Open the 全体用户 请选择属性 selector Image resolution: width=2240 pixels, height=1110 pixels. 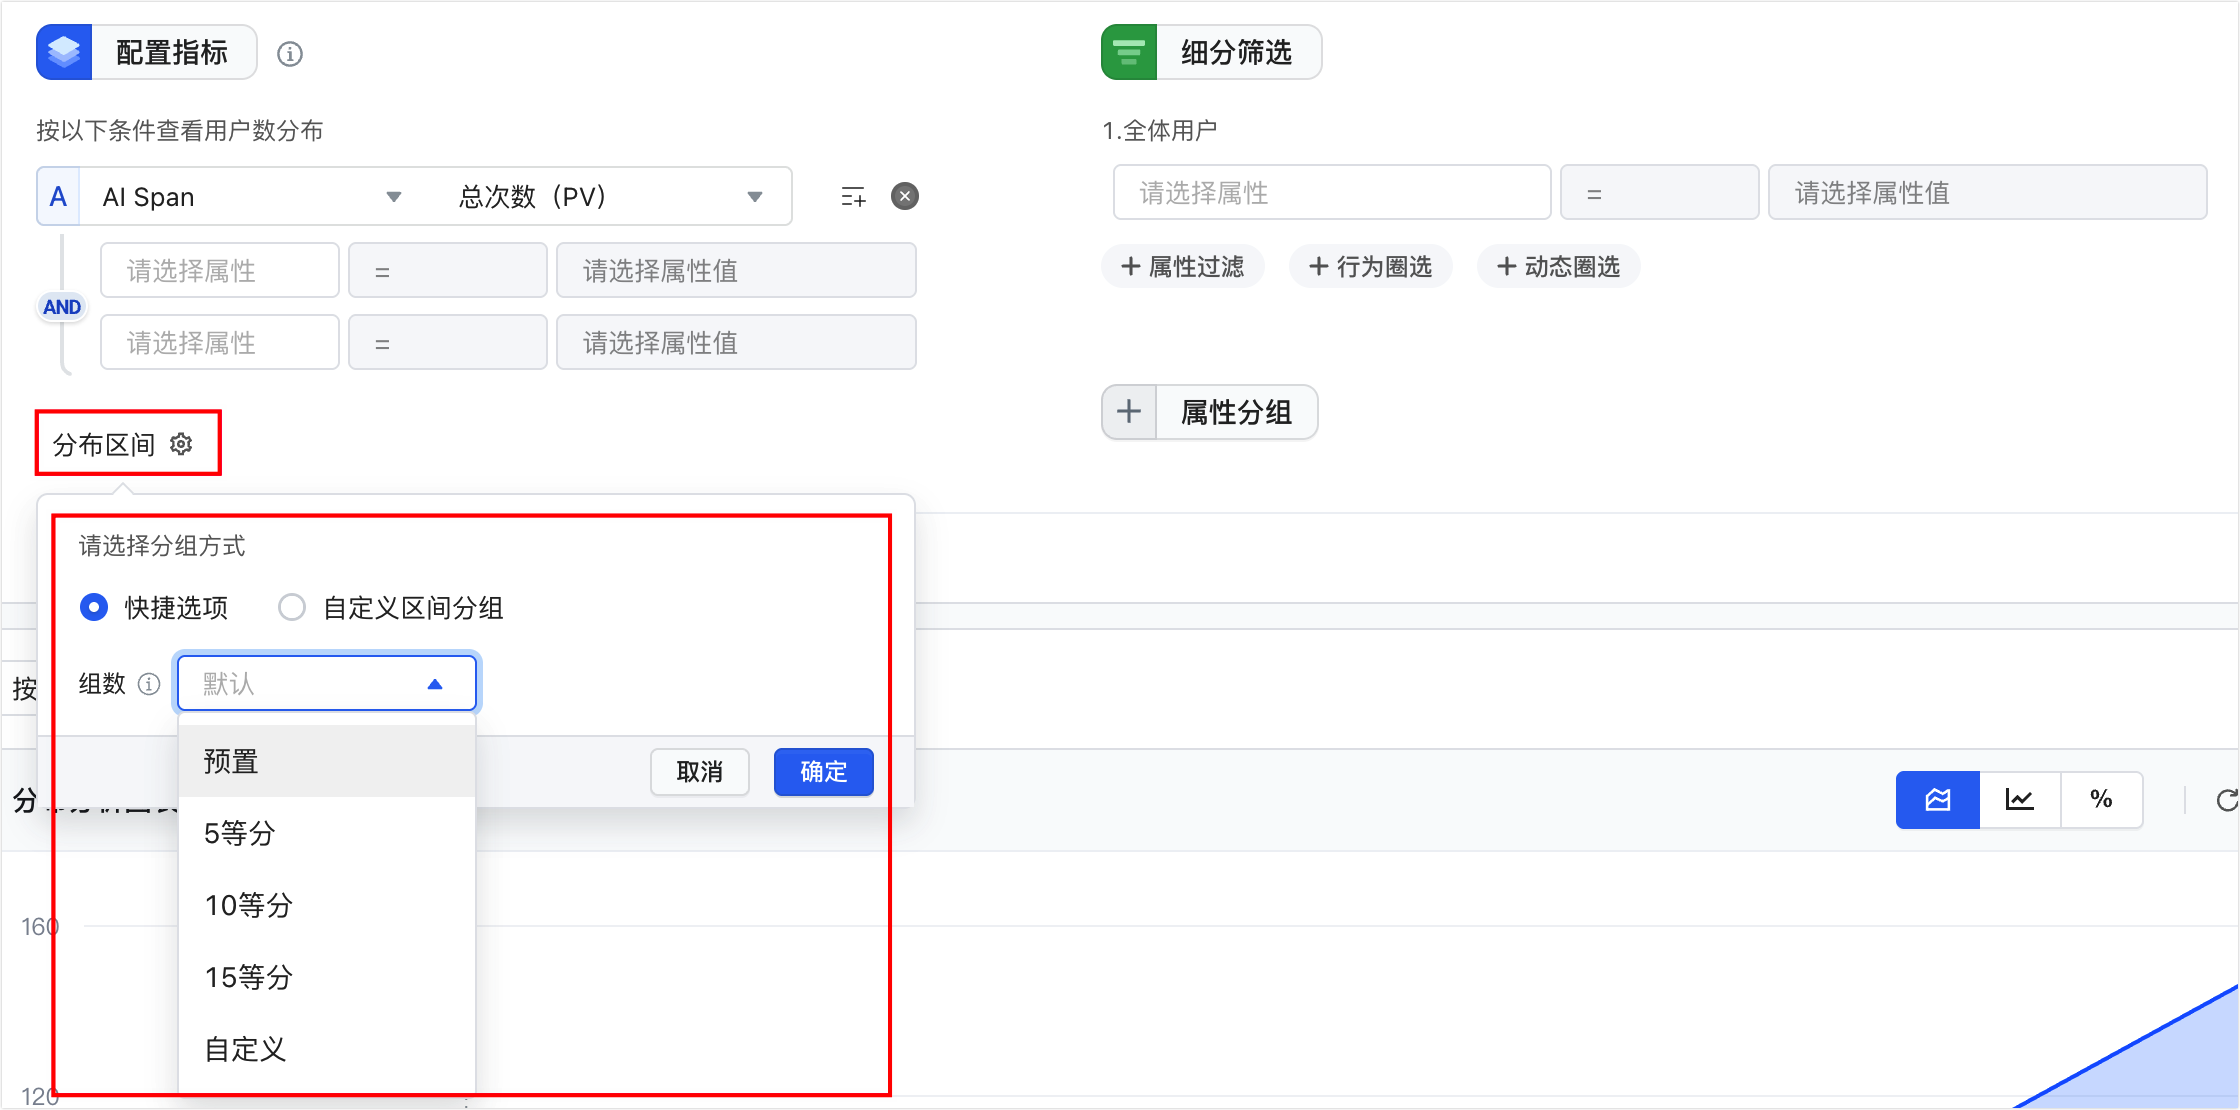coord(1332,192)
